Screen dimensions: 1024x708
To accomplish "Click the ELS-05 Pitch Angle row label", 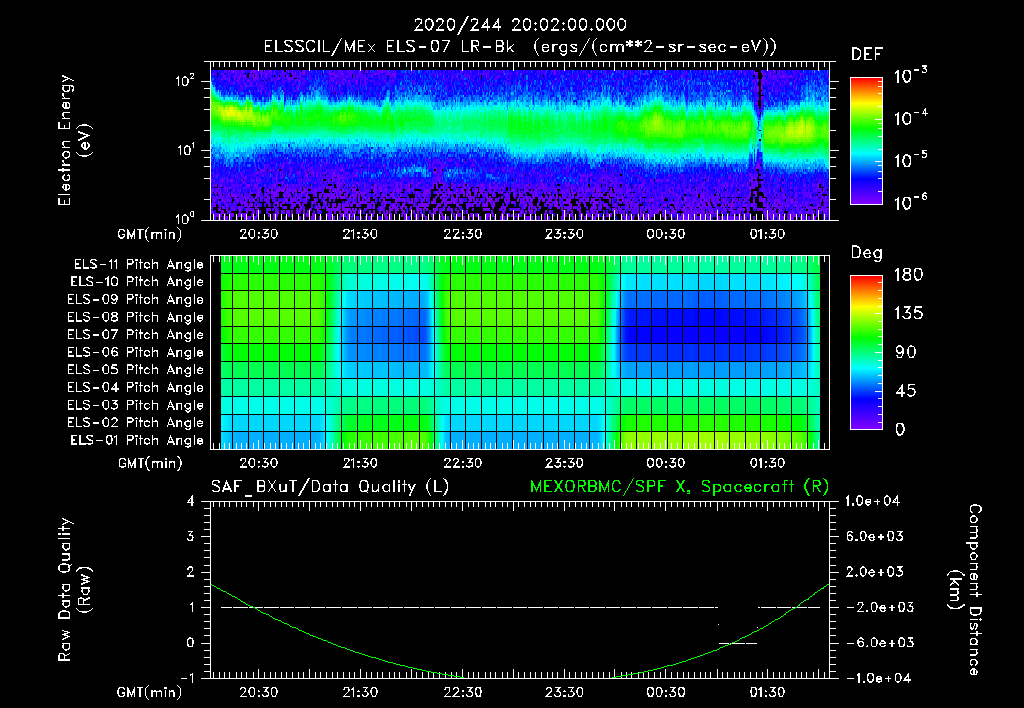I will [x=135, y=370].
